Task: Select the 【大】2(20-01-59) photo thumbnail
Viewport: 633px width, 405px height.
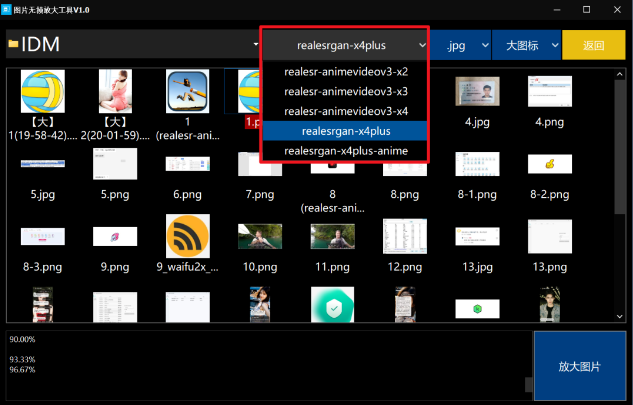Action: (x=115, y=91)
